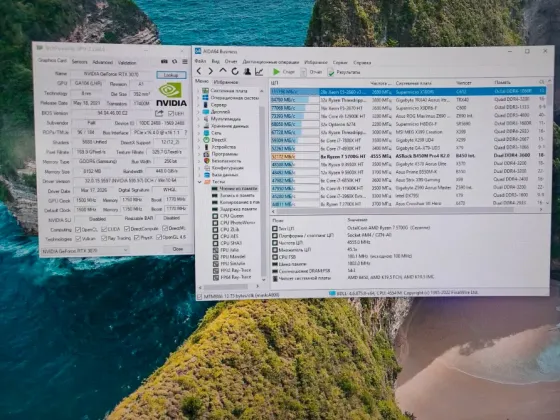The image size is (560, 420).
Task: Click the Lookup button in GPU-Z
Action: (x=171, y=75)
